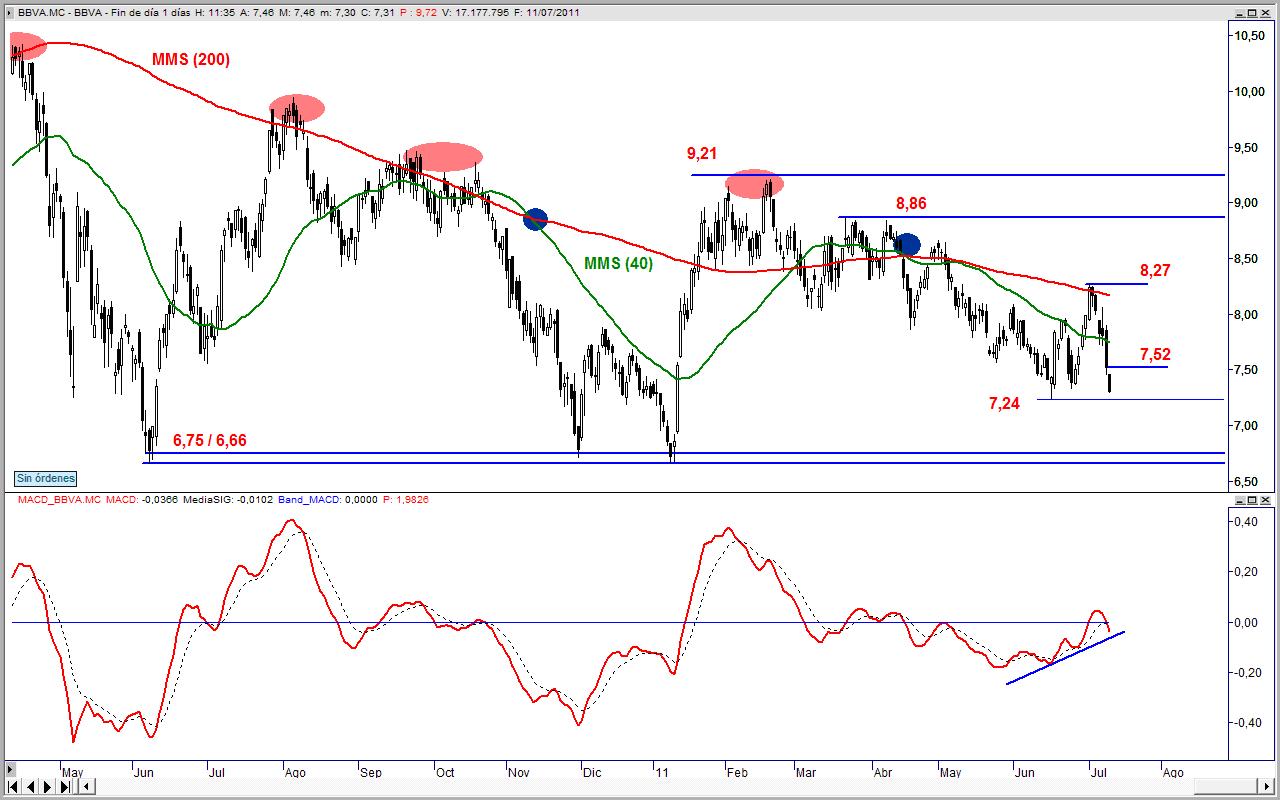This screenshot has width=1280, height=800.
Task: Click '10,50' on the price axis
Action: [x=1250, y=36]
